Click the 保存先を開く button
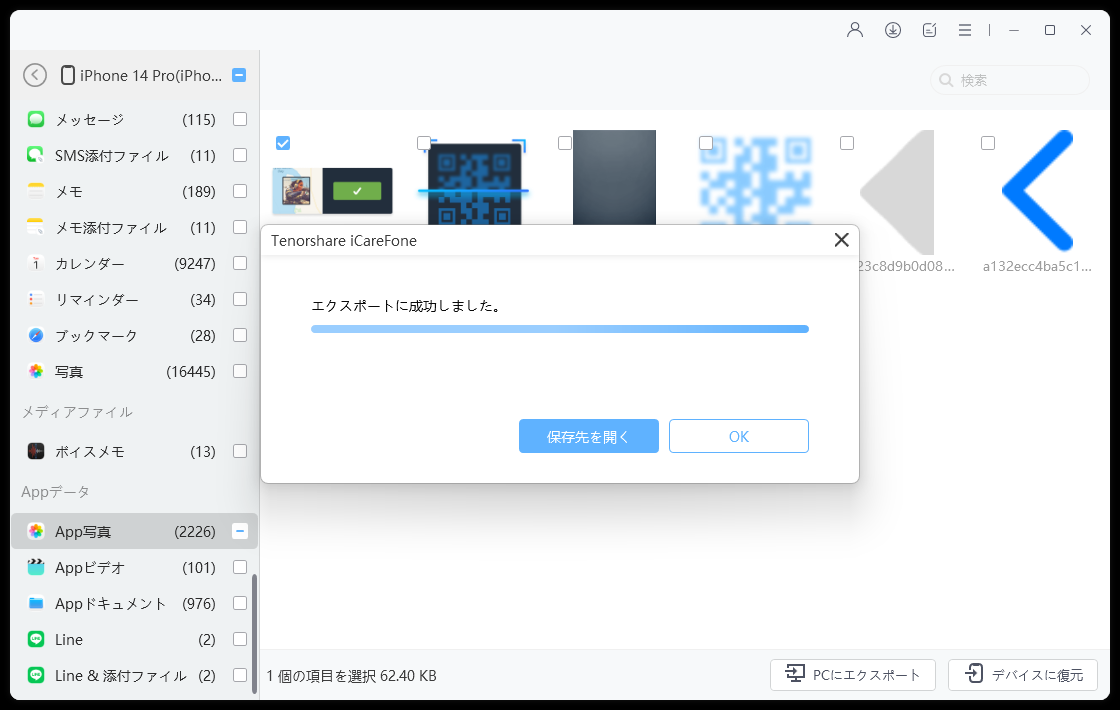The height and width of the screenshot is (710, 1120). pyautogui.click(x=589, y=436)
